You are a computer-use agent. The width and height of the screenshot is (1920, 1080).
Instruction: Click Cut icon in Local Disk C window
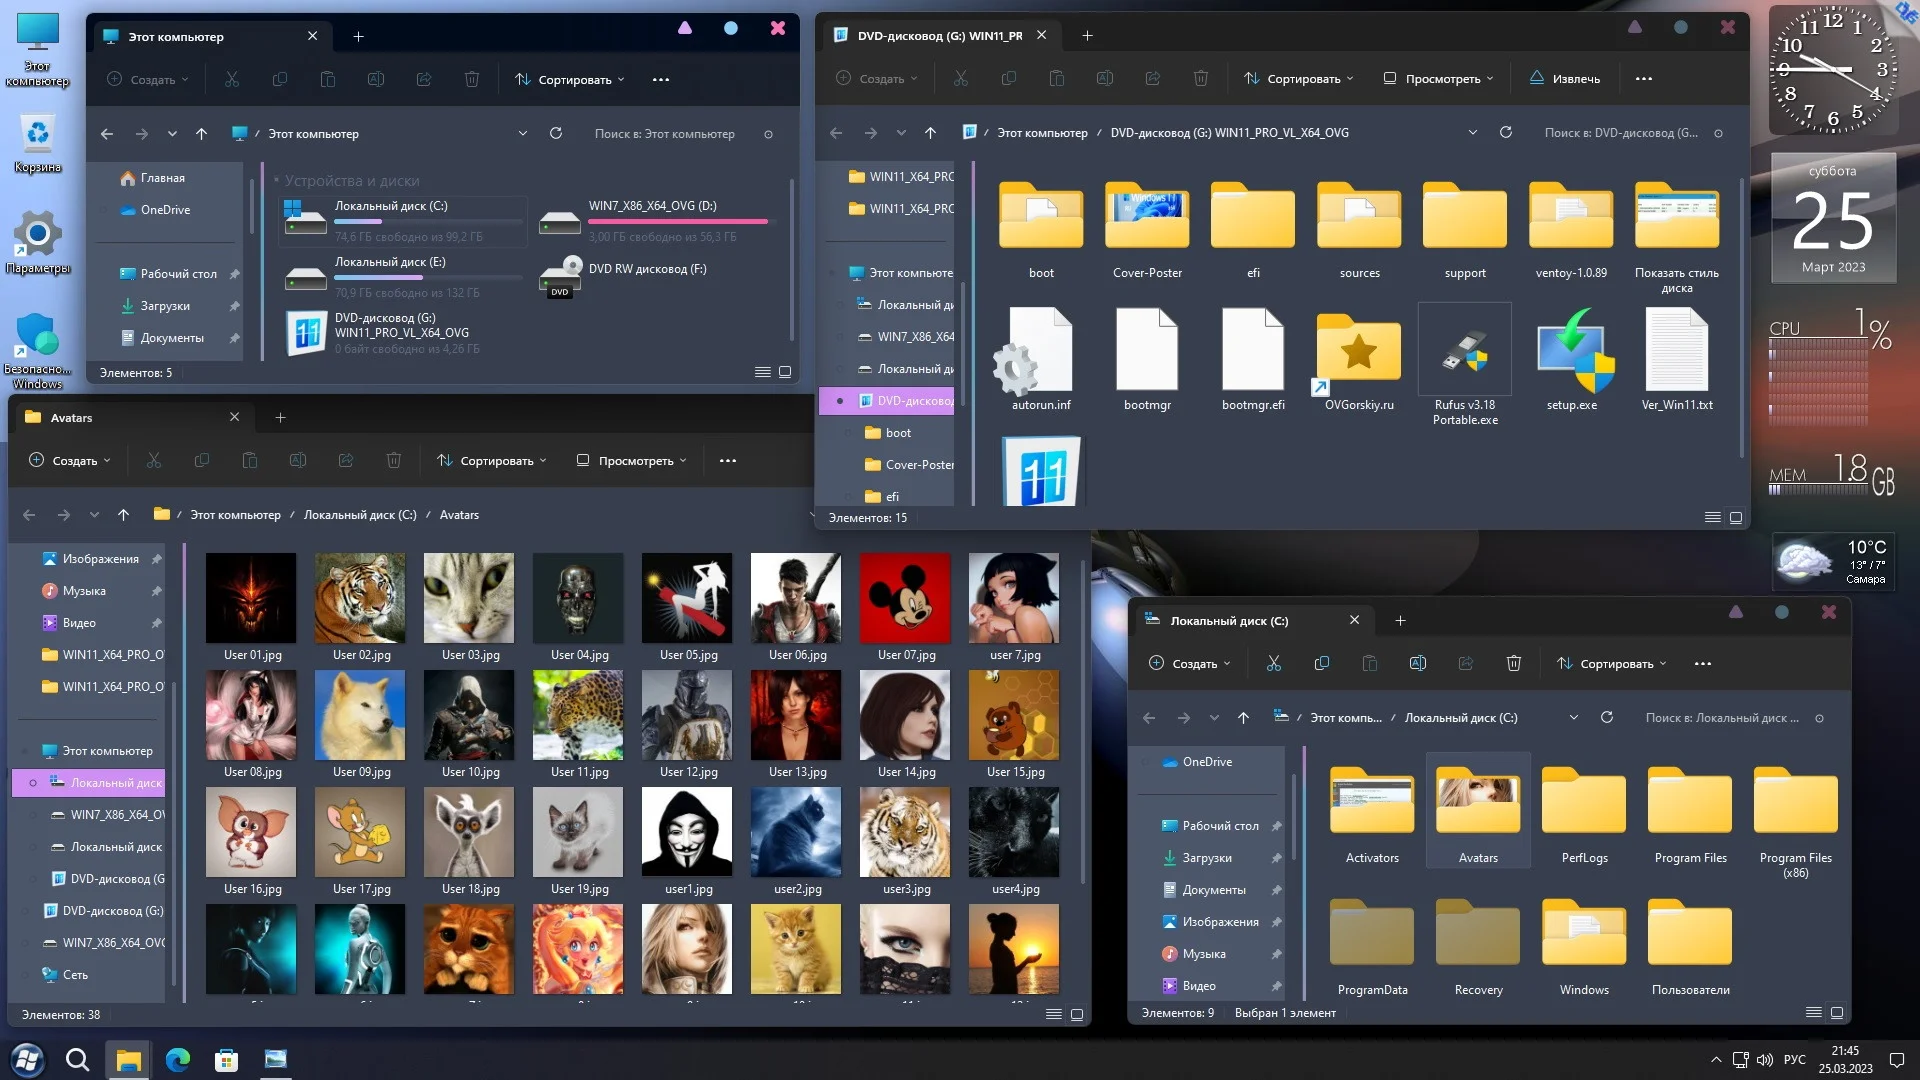click(1273, 664)
